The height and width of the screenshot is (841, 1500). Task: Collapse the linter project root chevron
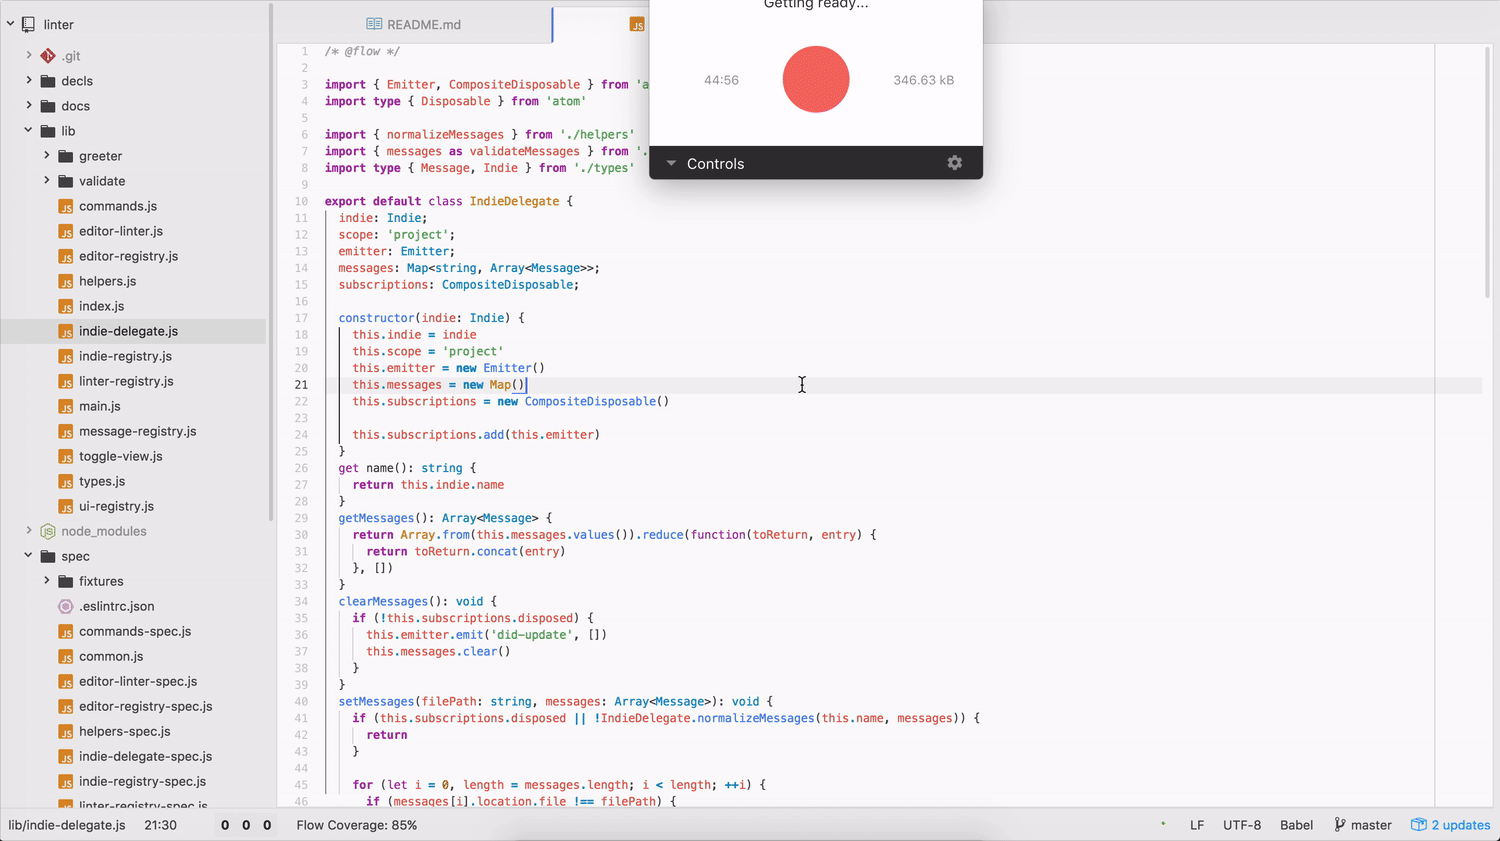10,24
